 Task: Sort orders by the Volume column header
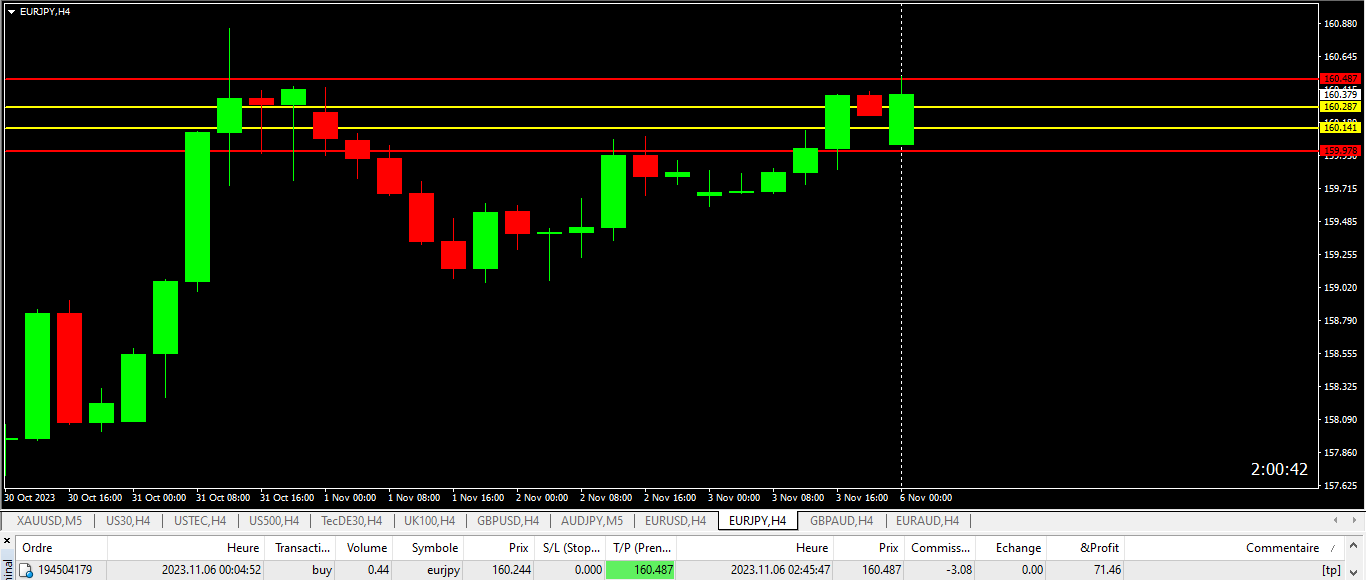pyautogui.click(x=366, y=548)
